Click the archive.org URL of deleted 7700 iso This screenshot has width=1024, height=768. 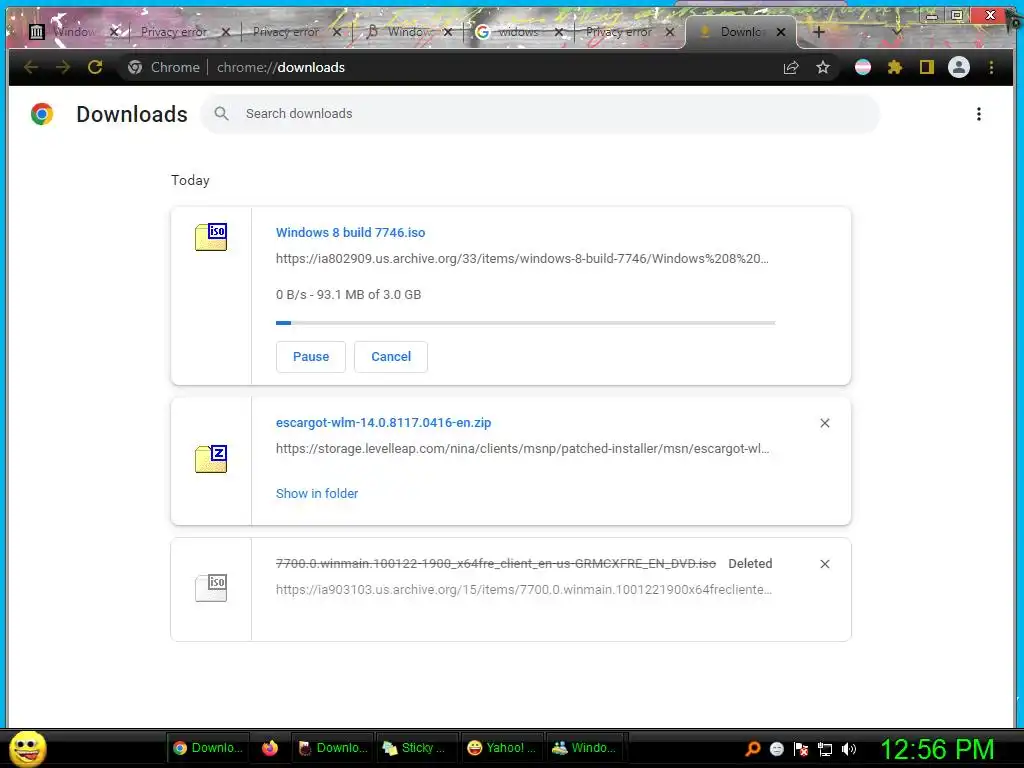524,590
